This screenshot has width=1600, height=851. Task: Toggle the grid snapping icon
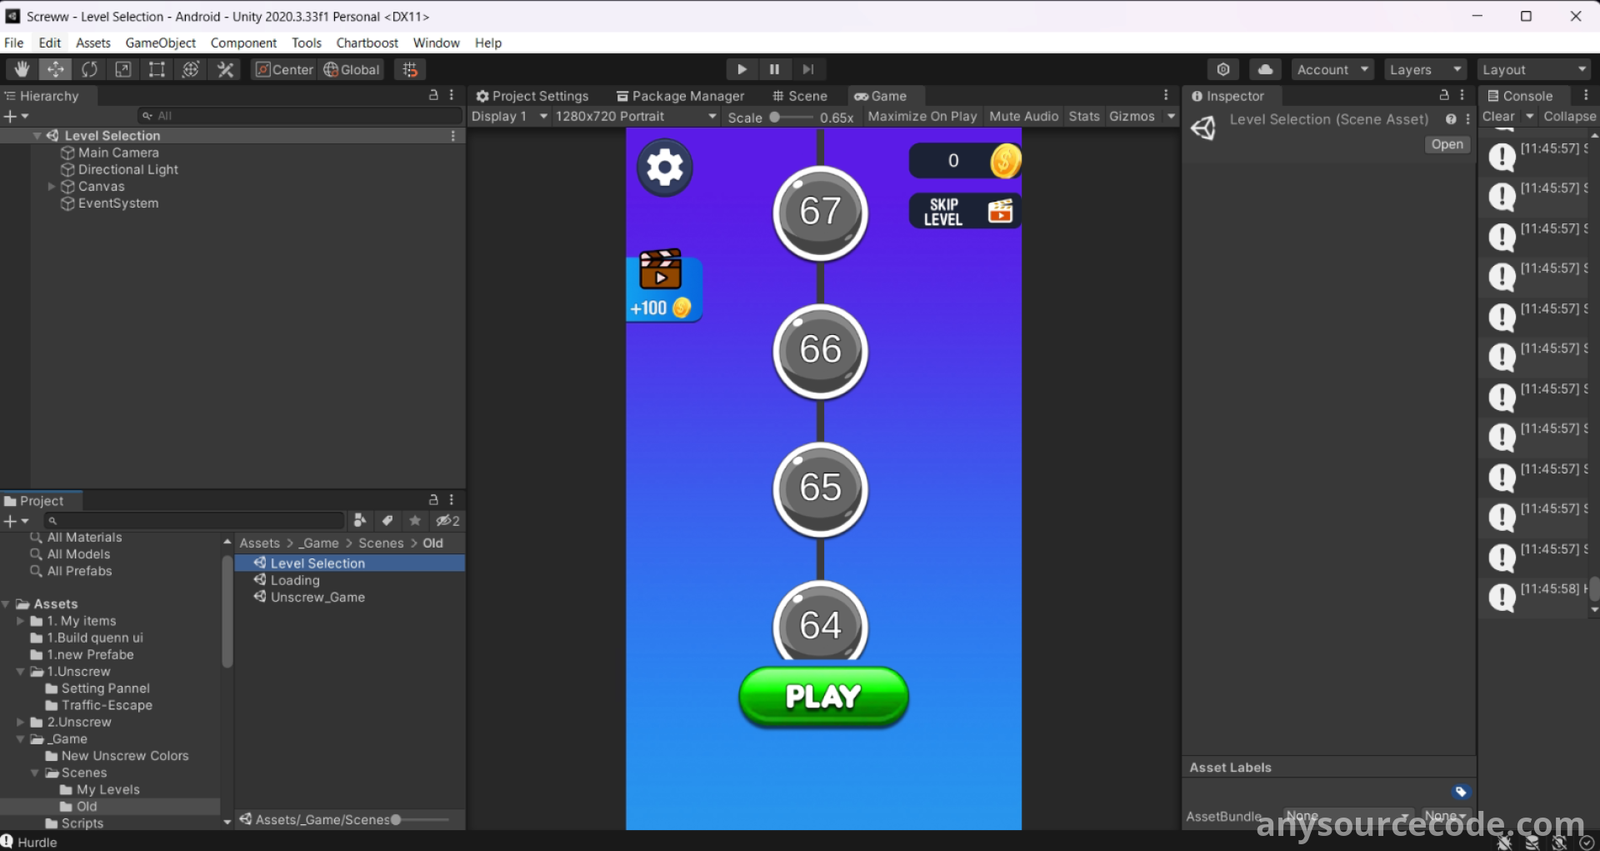click(410, 69)
